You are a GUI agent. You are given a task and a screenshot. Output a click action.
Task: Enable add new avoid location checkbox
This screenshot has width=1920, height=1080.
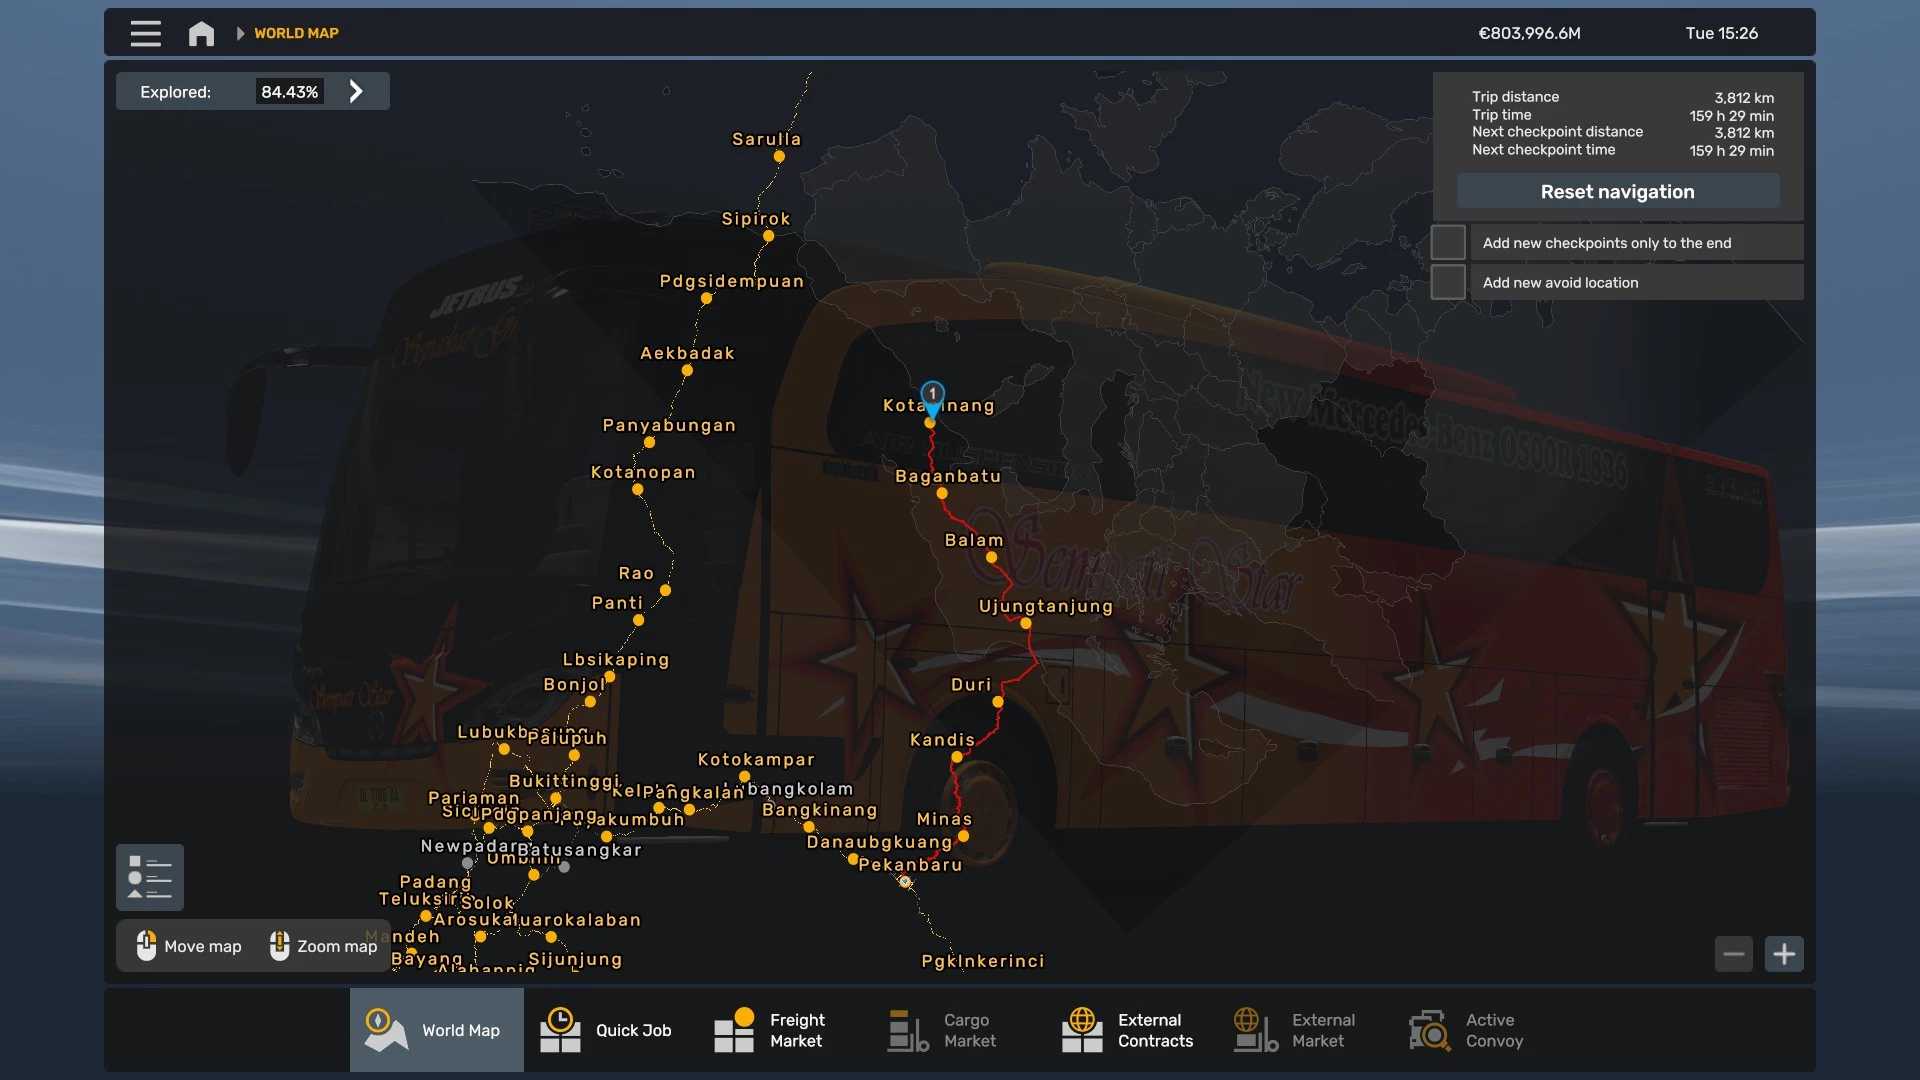click(x=1448, y=283)
